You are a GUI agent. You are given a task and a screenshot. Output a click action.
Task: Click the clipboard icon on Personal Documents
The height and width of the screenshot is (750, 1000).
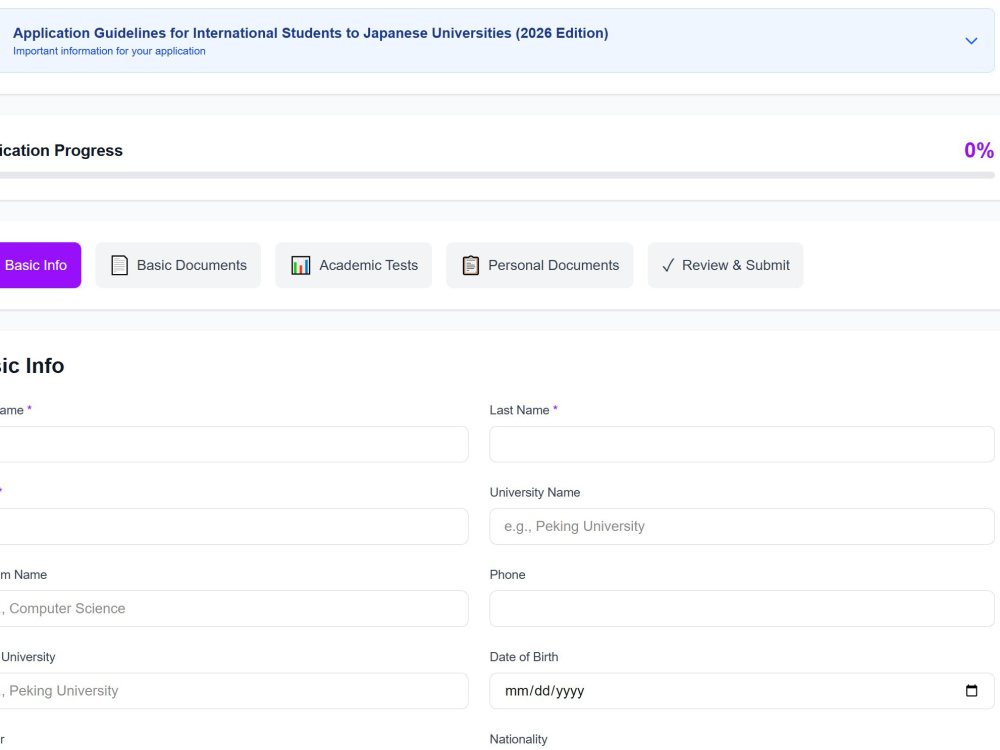click(471, 265)
